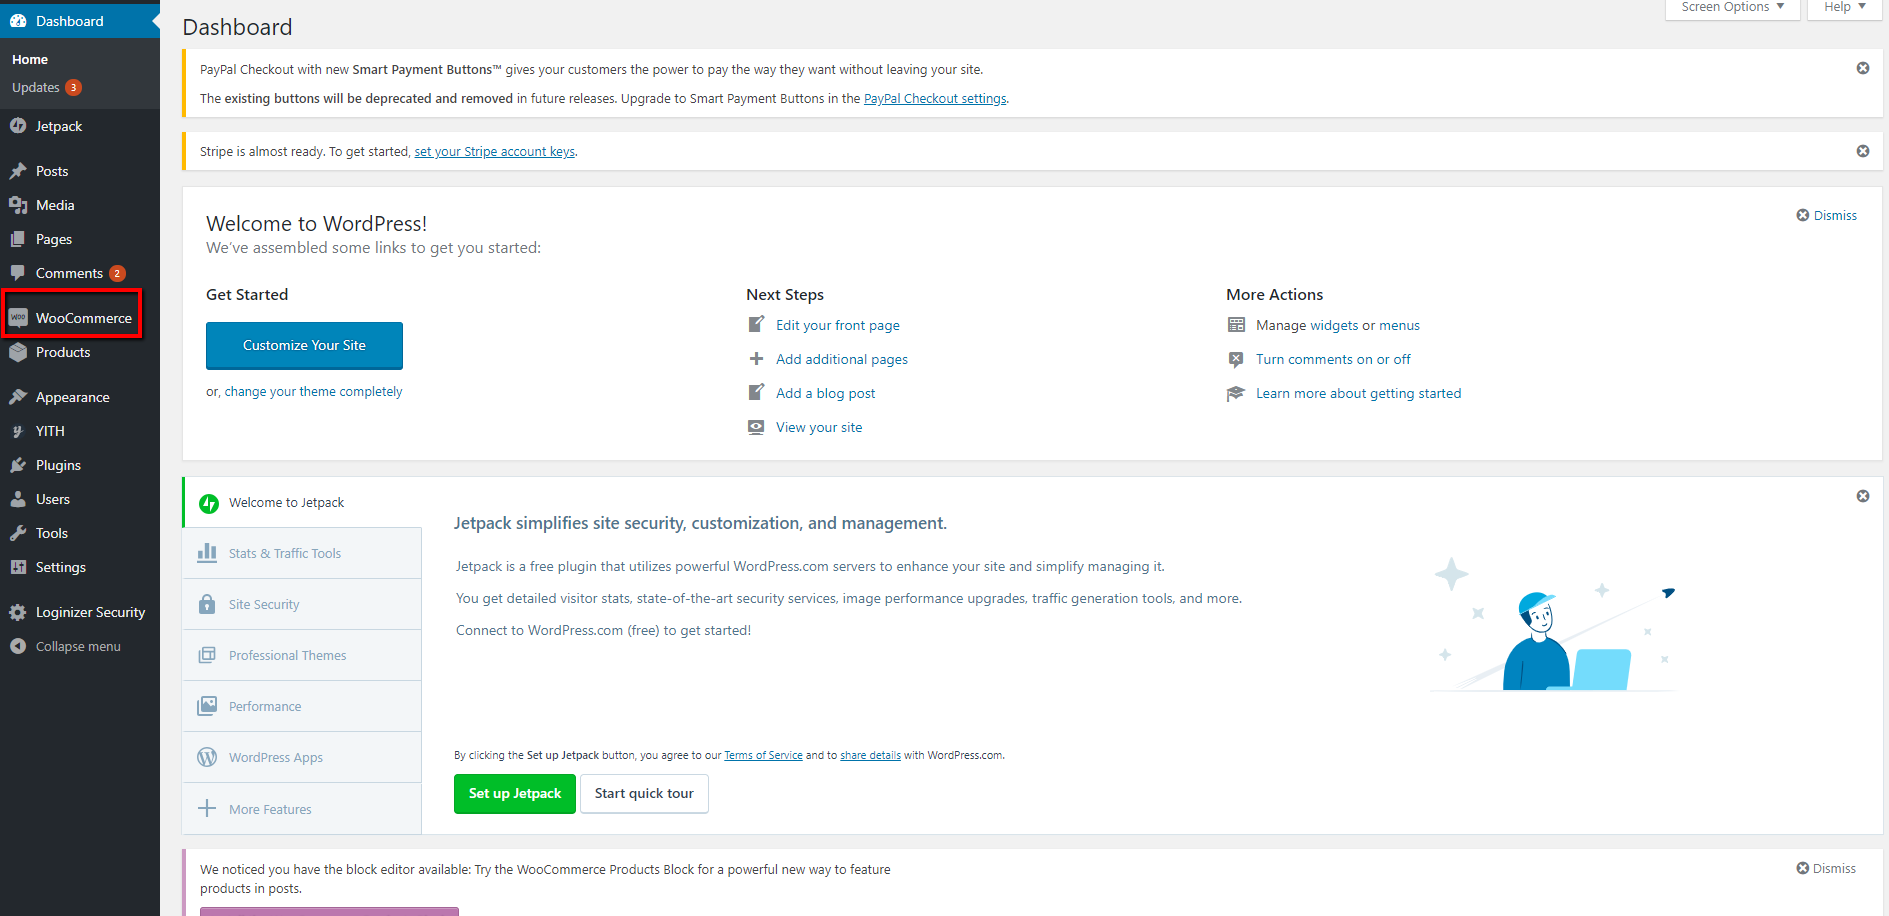The height and width of the screenshot is (916, 1889).
Task: Click the Customize Your Site button
Action: [304, 345]
